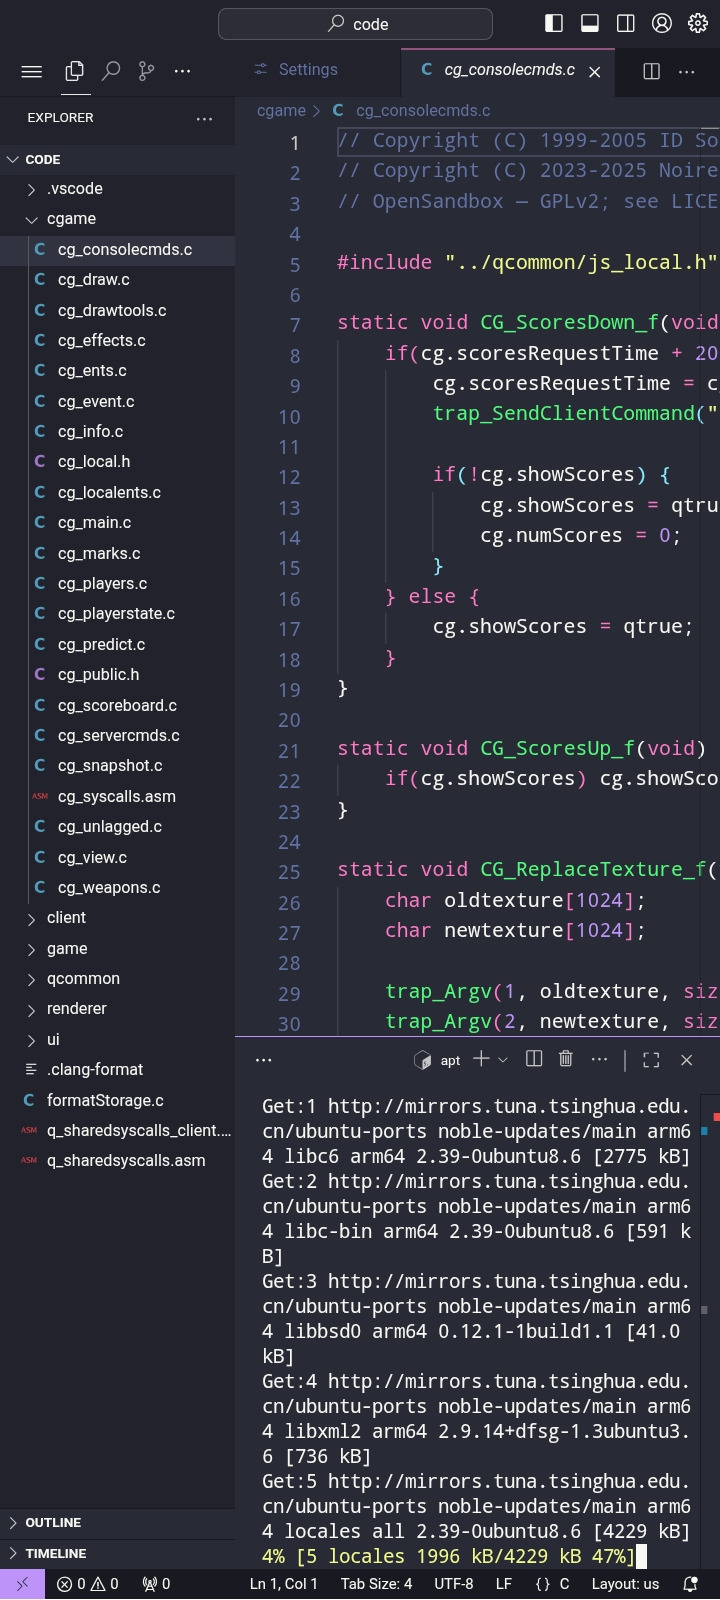
Task: Switch to the Settings tab
Action: click(307, 70)
